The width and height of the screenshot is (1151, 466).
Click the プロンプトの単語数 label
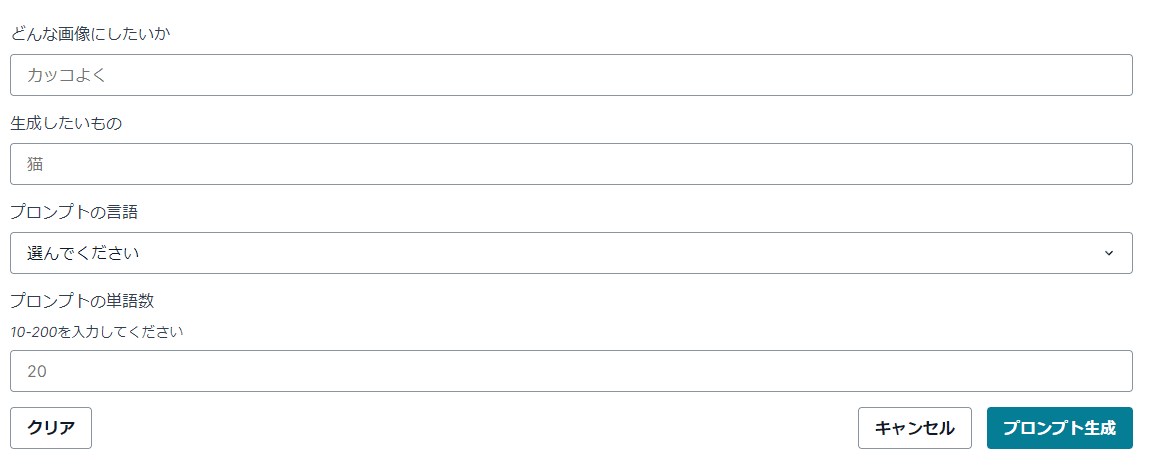pyautogui.click(x=81, y=301)
